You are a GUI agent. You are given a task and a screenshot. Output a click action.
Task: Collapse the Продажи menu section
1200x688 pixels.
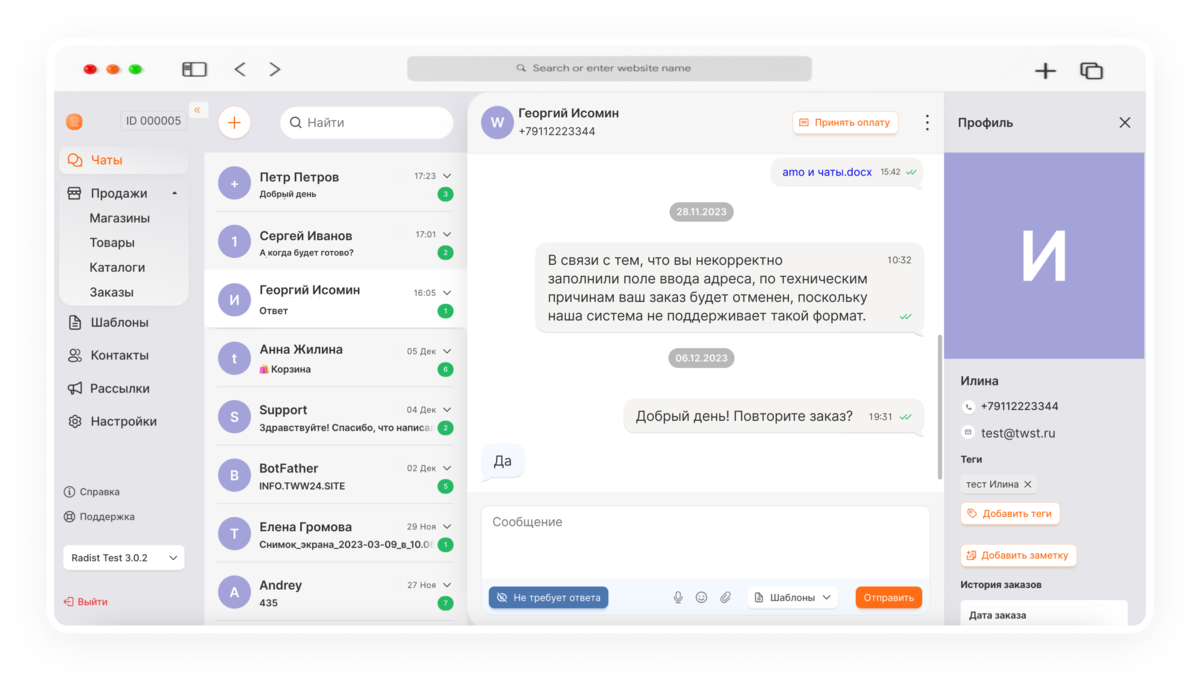[175, 193]
